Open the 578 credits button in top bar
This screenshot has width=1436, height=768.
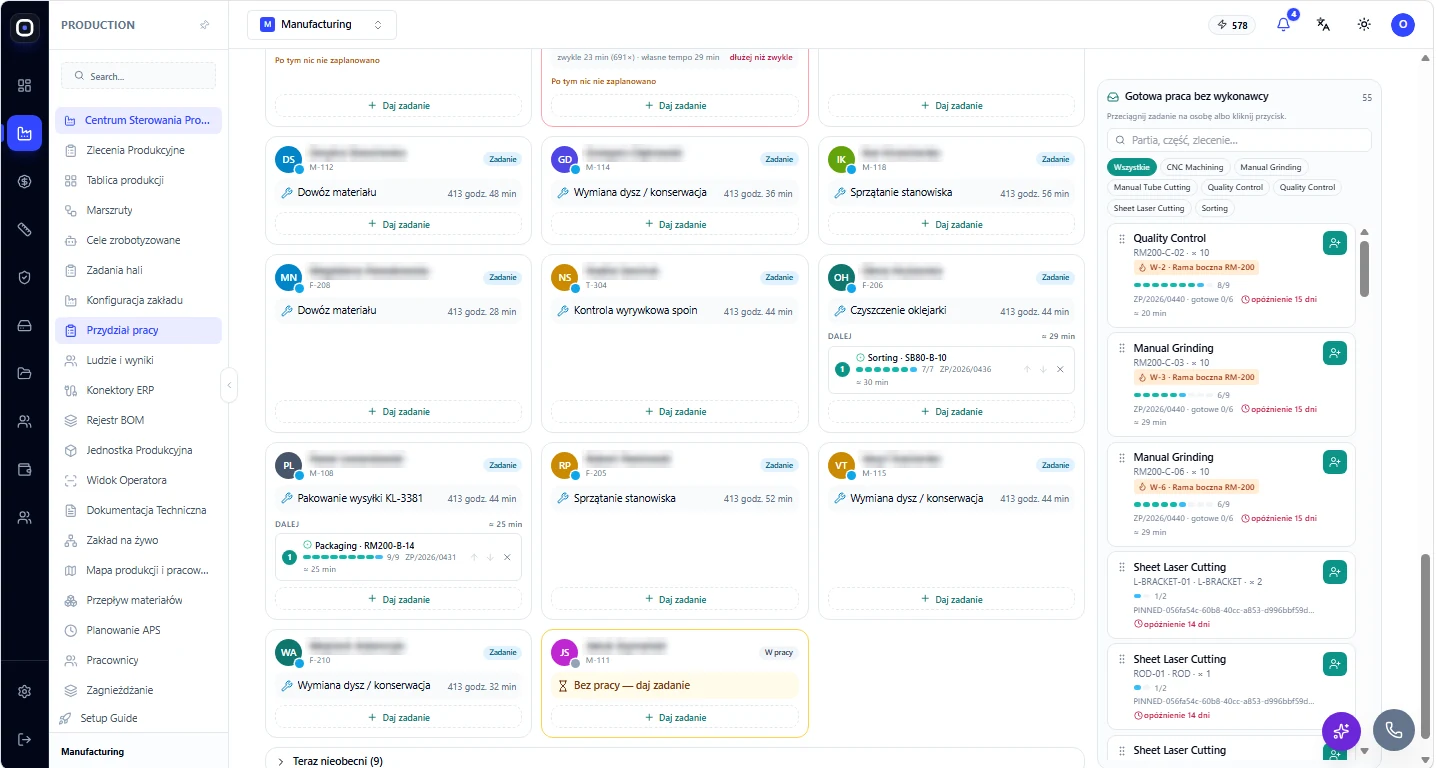[x=1232, y=25]
